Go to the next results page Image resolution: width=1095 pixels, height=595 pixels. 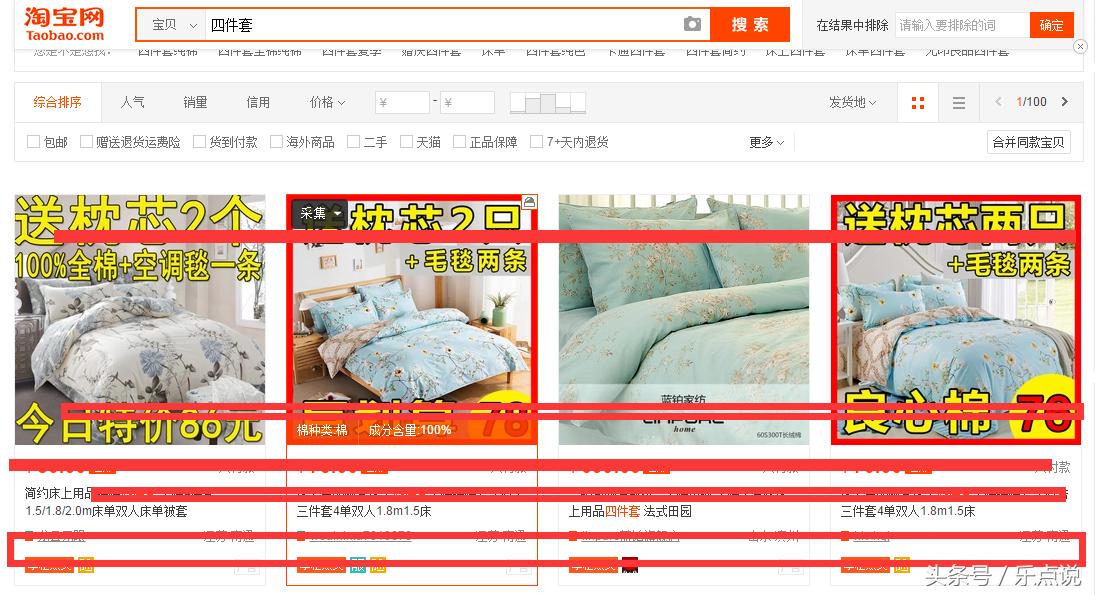pos(1065,102)
